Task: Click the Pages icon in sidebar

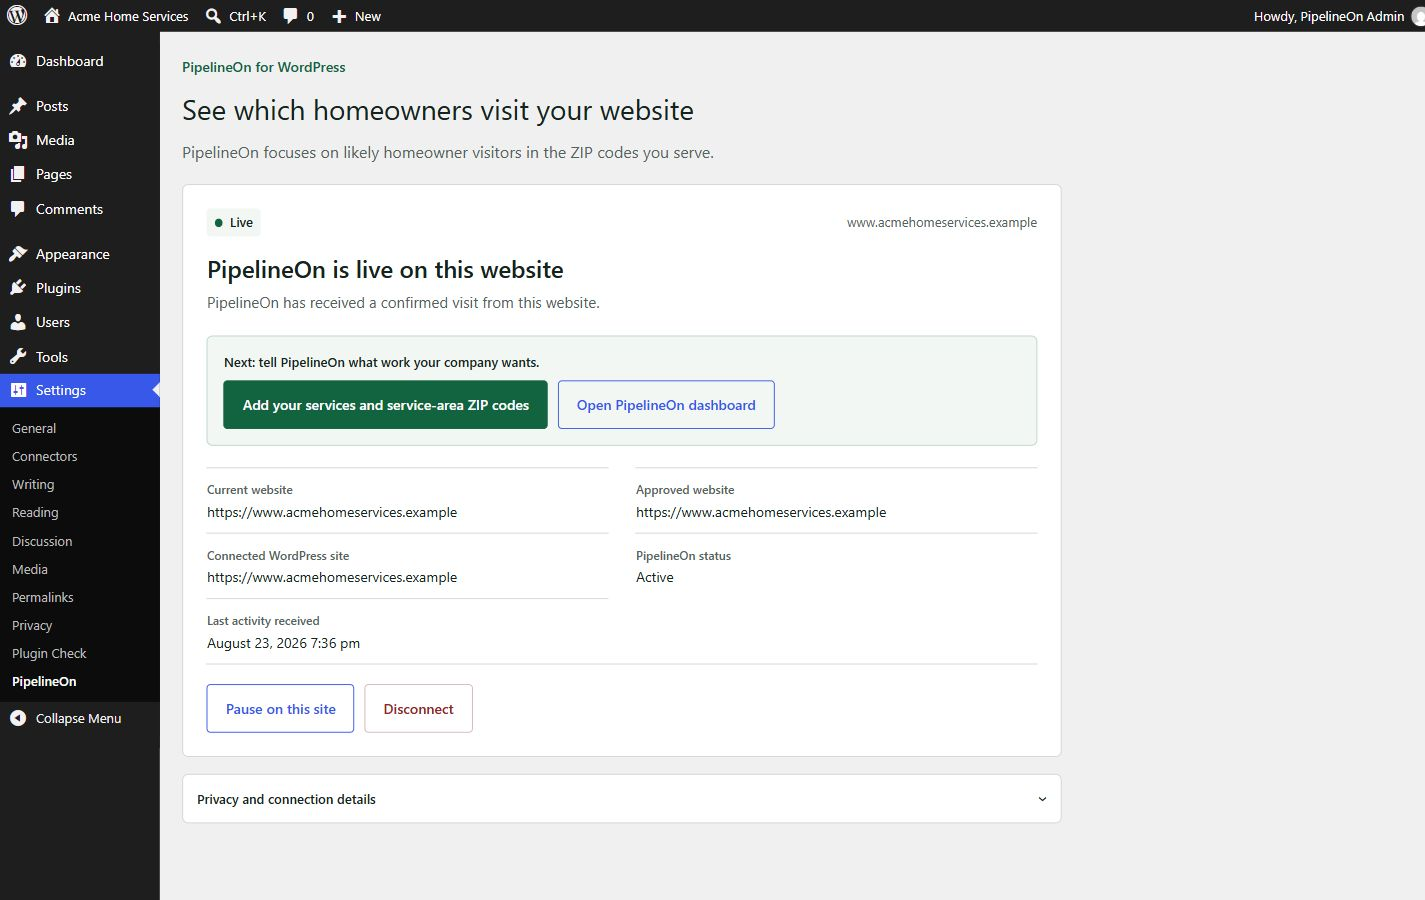Action: [x=18, y=174]
